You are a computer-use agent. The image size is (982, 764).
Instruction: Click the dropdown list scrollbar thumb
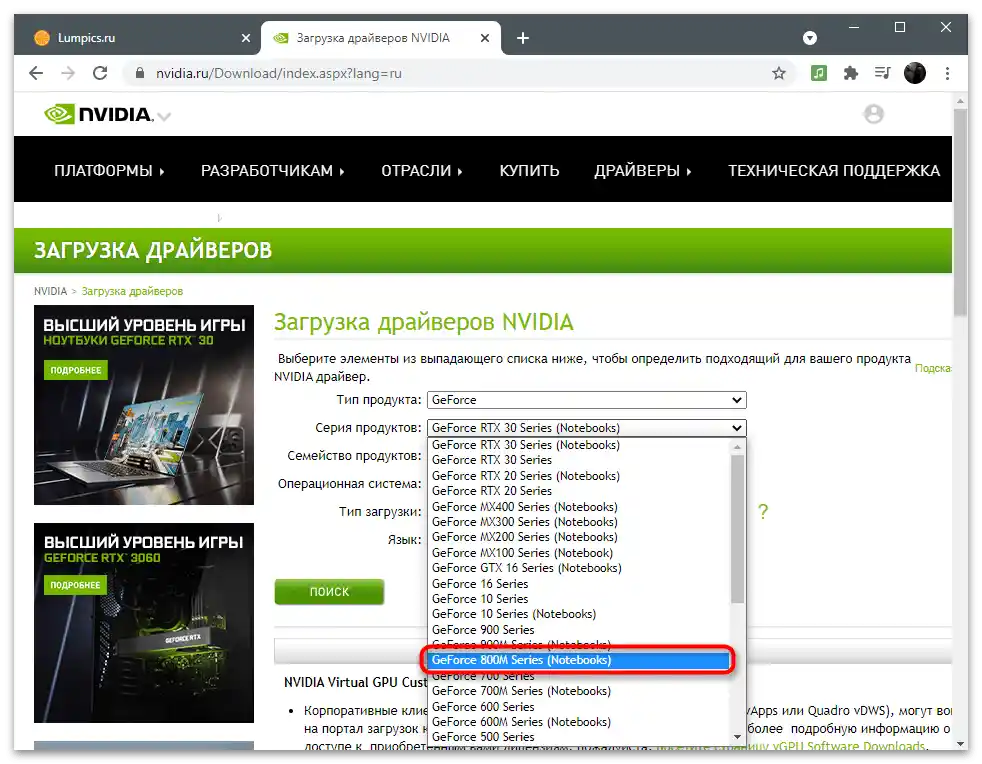pos(737,529)
